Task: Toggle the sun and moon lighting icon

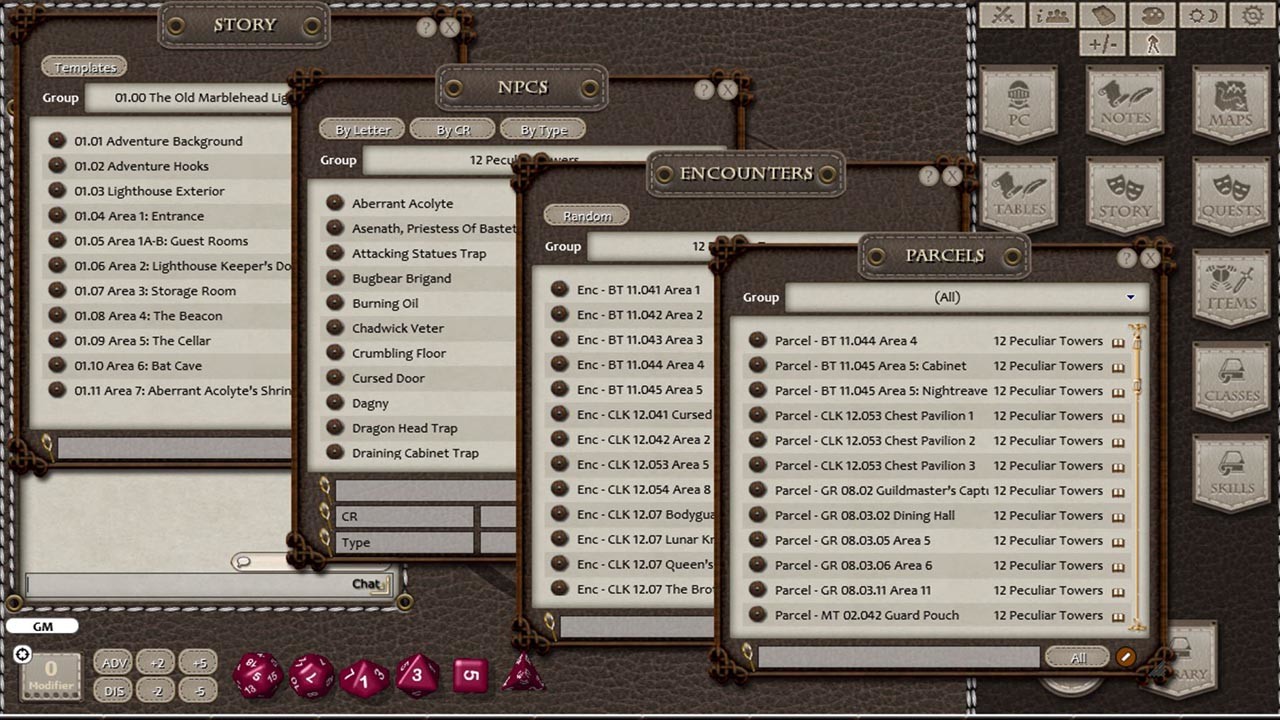Action: point(1201,15)
